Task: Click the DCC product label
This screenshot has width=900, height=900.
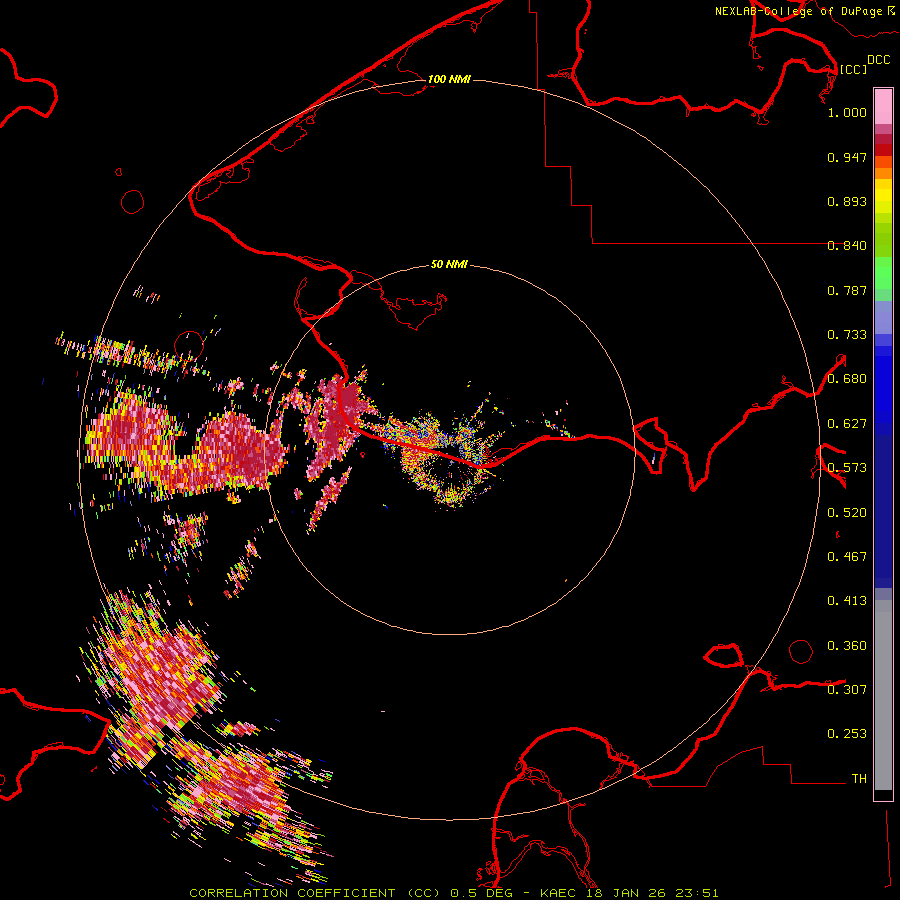Action: 878,60
